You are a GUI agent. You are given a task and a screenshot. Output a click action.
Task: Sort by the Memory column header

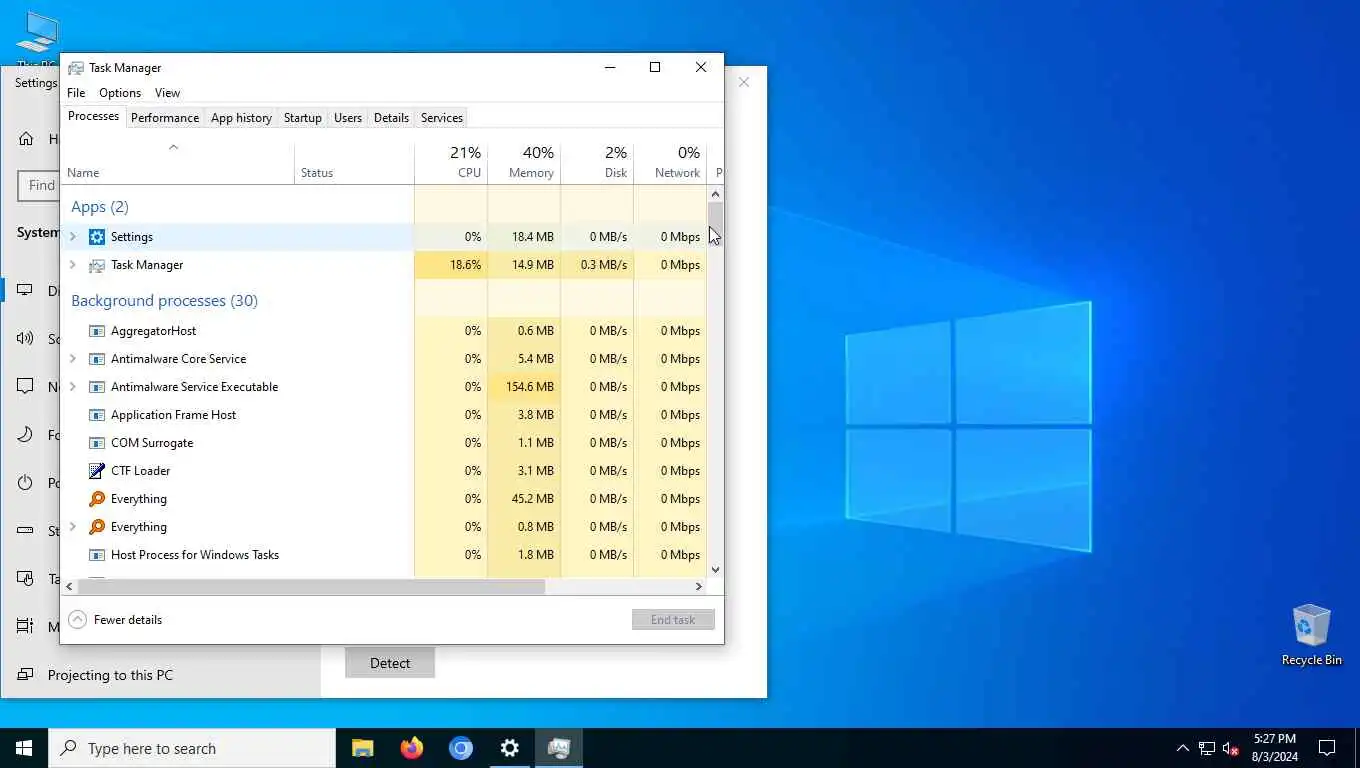click(x=524, y=163)
